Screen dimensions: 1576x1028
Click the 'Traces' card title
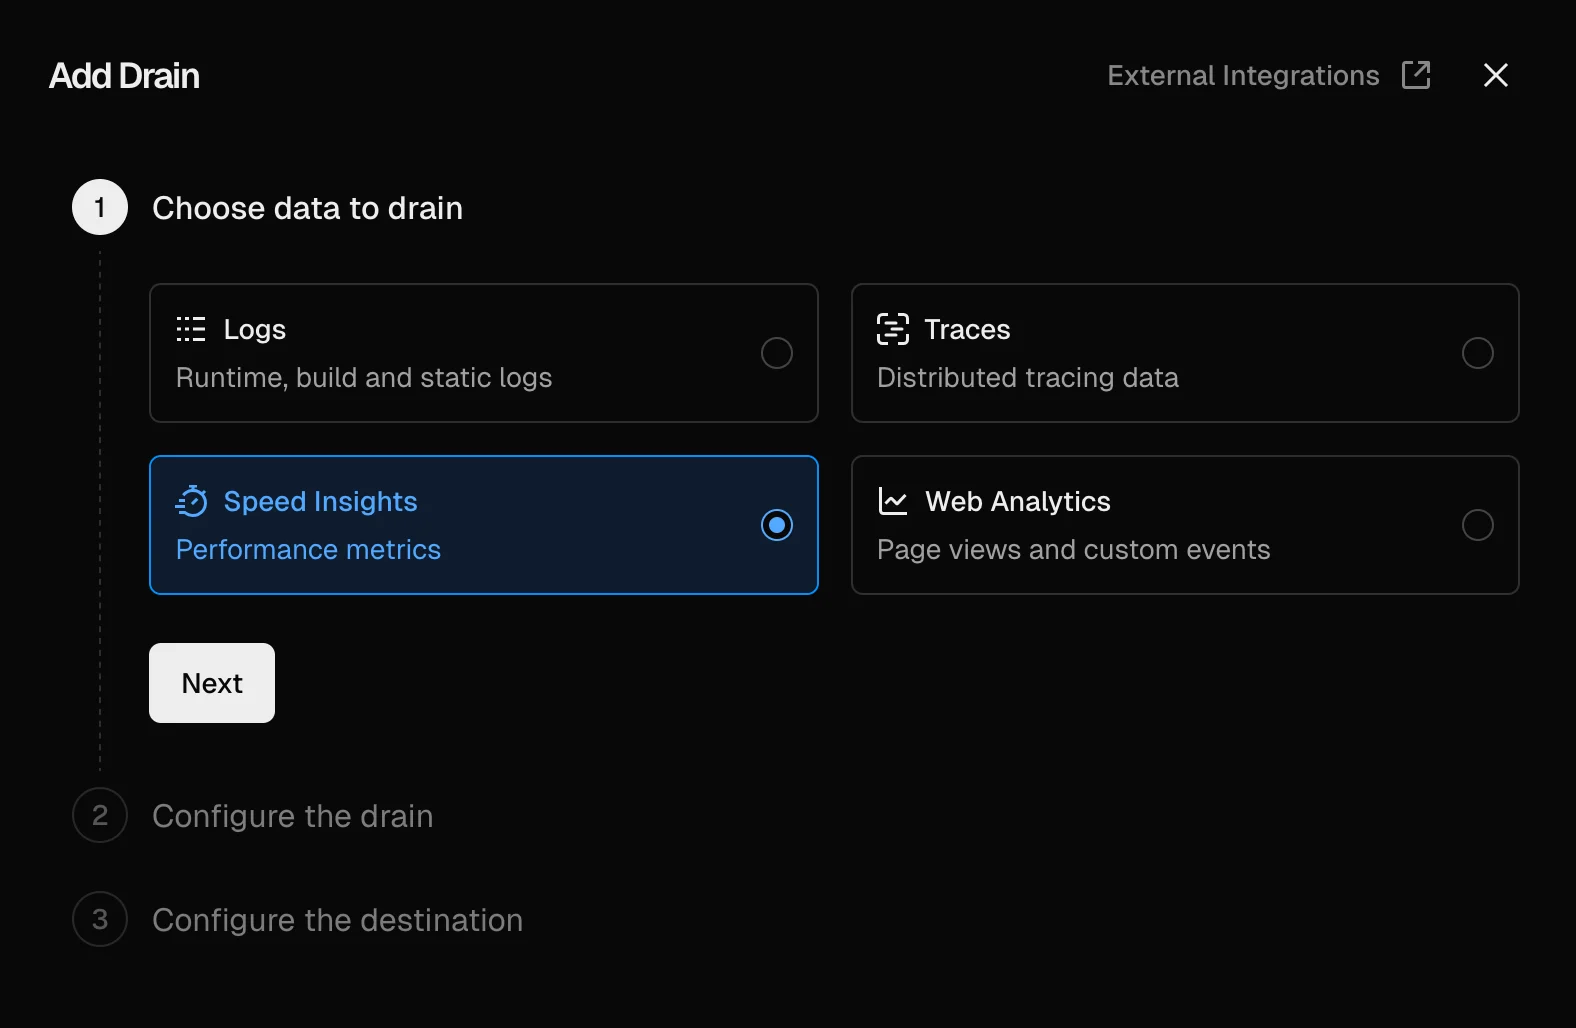click(x=967, y=330)
